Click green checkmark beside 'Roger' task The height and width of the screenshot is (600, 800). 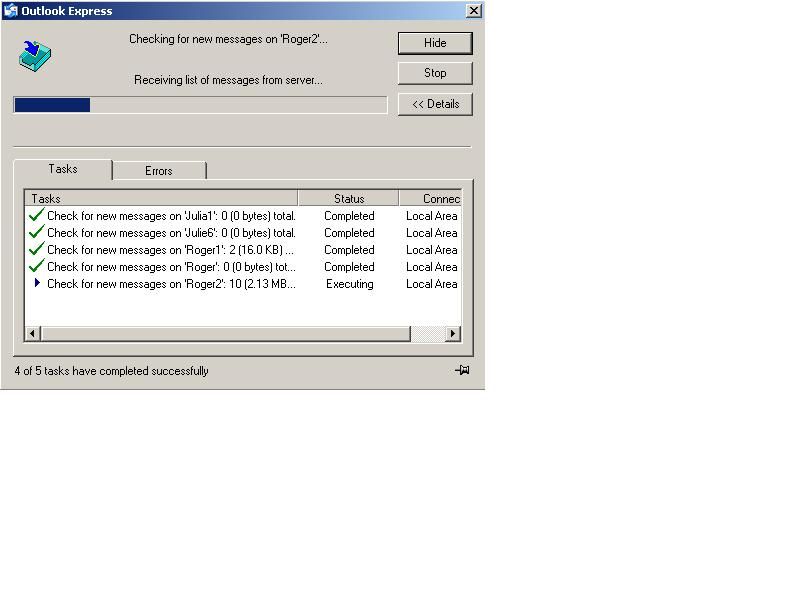37,266
